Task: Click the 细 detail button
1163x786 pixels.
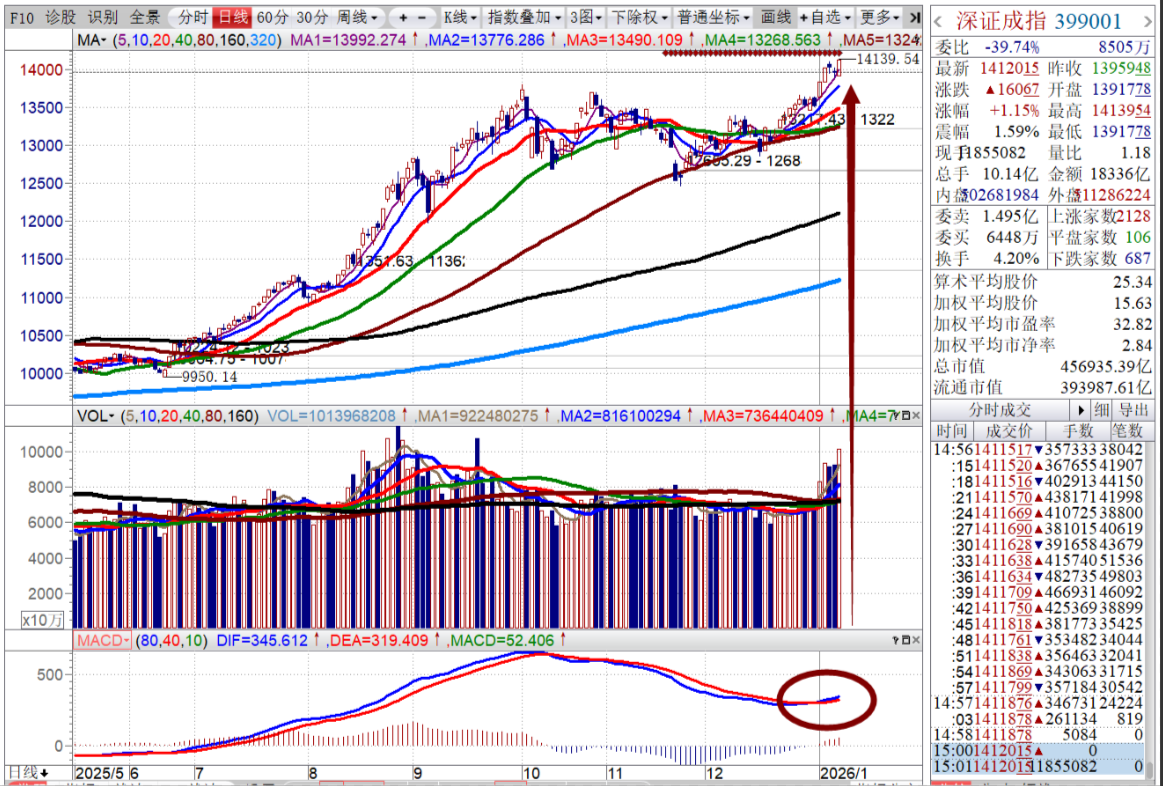Action: 1100,410
